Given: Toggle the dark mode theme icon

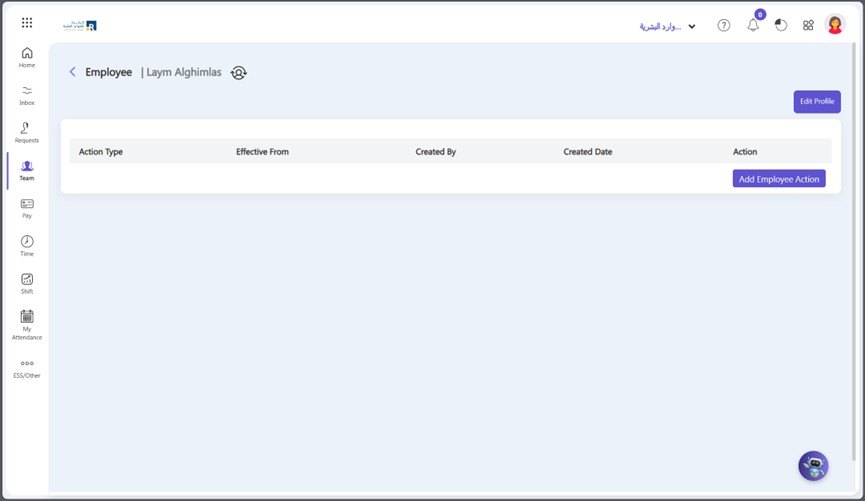Looking at the screenshot, I should (x=781, y=26).
